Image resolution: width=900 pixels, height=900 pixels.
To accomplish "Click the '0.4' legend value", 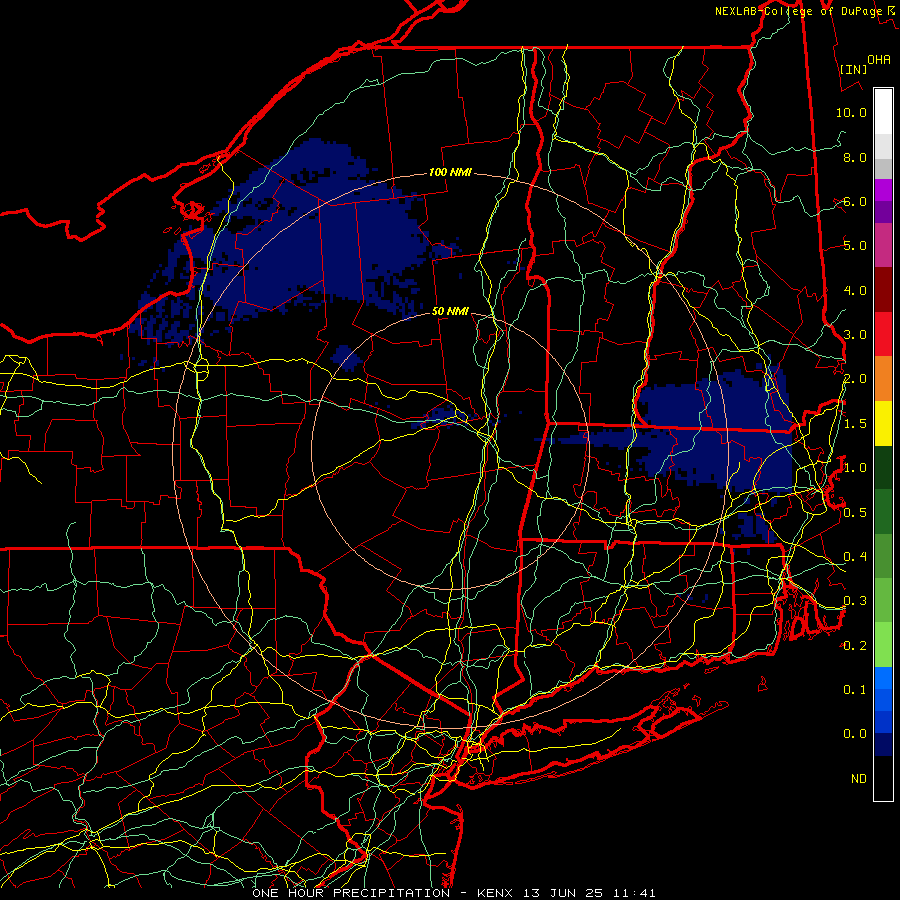I will pyautogui.click(x=855, y=556).
